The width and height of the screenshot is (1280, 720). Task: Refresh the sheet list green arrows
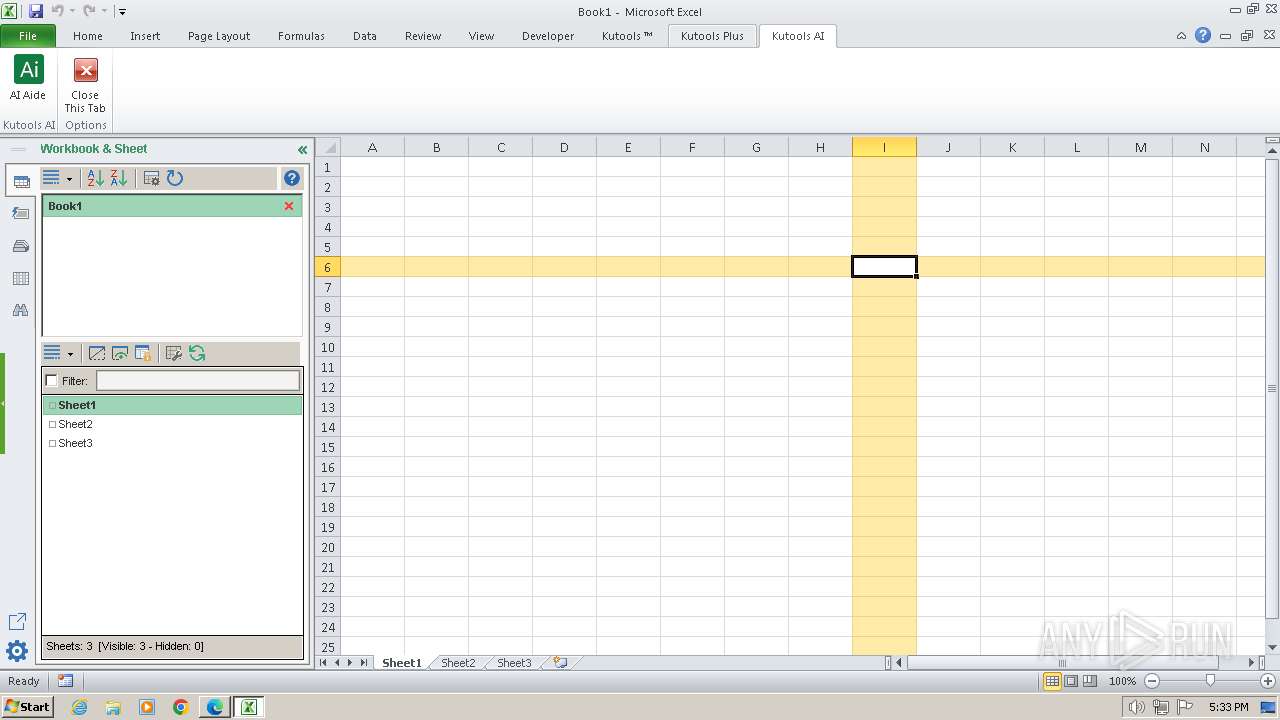197,353
